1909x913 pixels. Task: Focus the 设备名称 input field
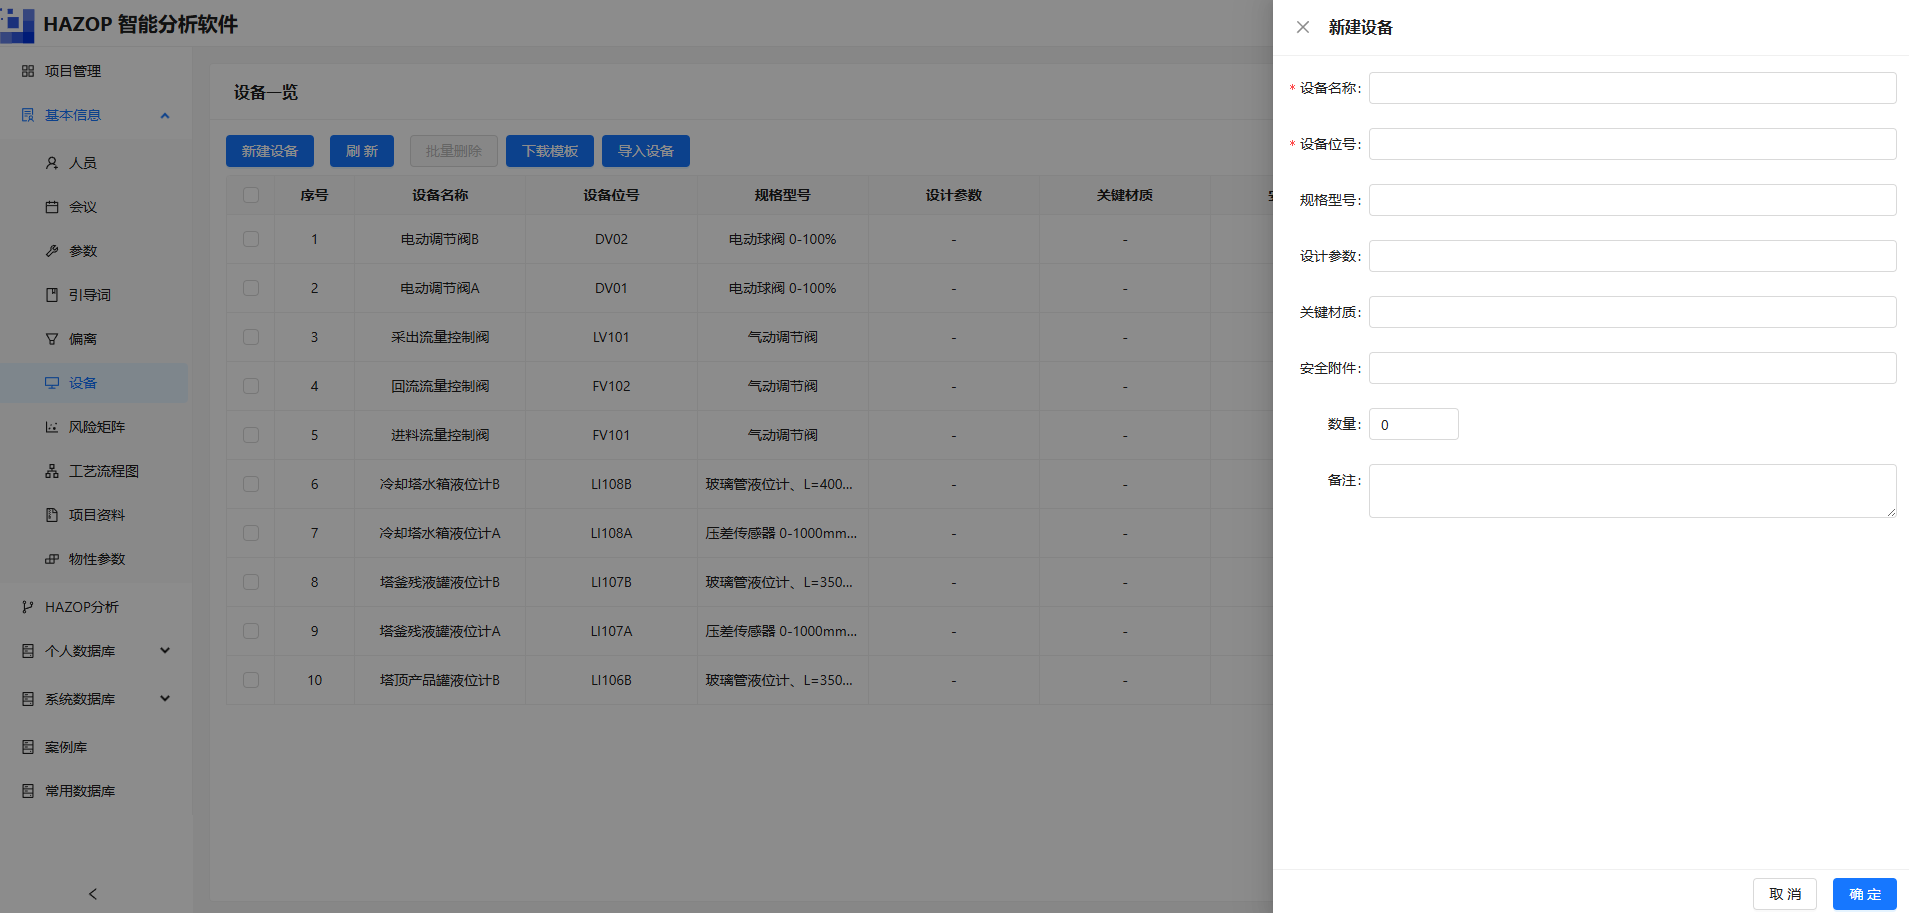click(x=1632, y=88)
